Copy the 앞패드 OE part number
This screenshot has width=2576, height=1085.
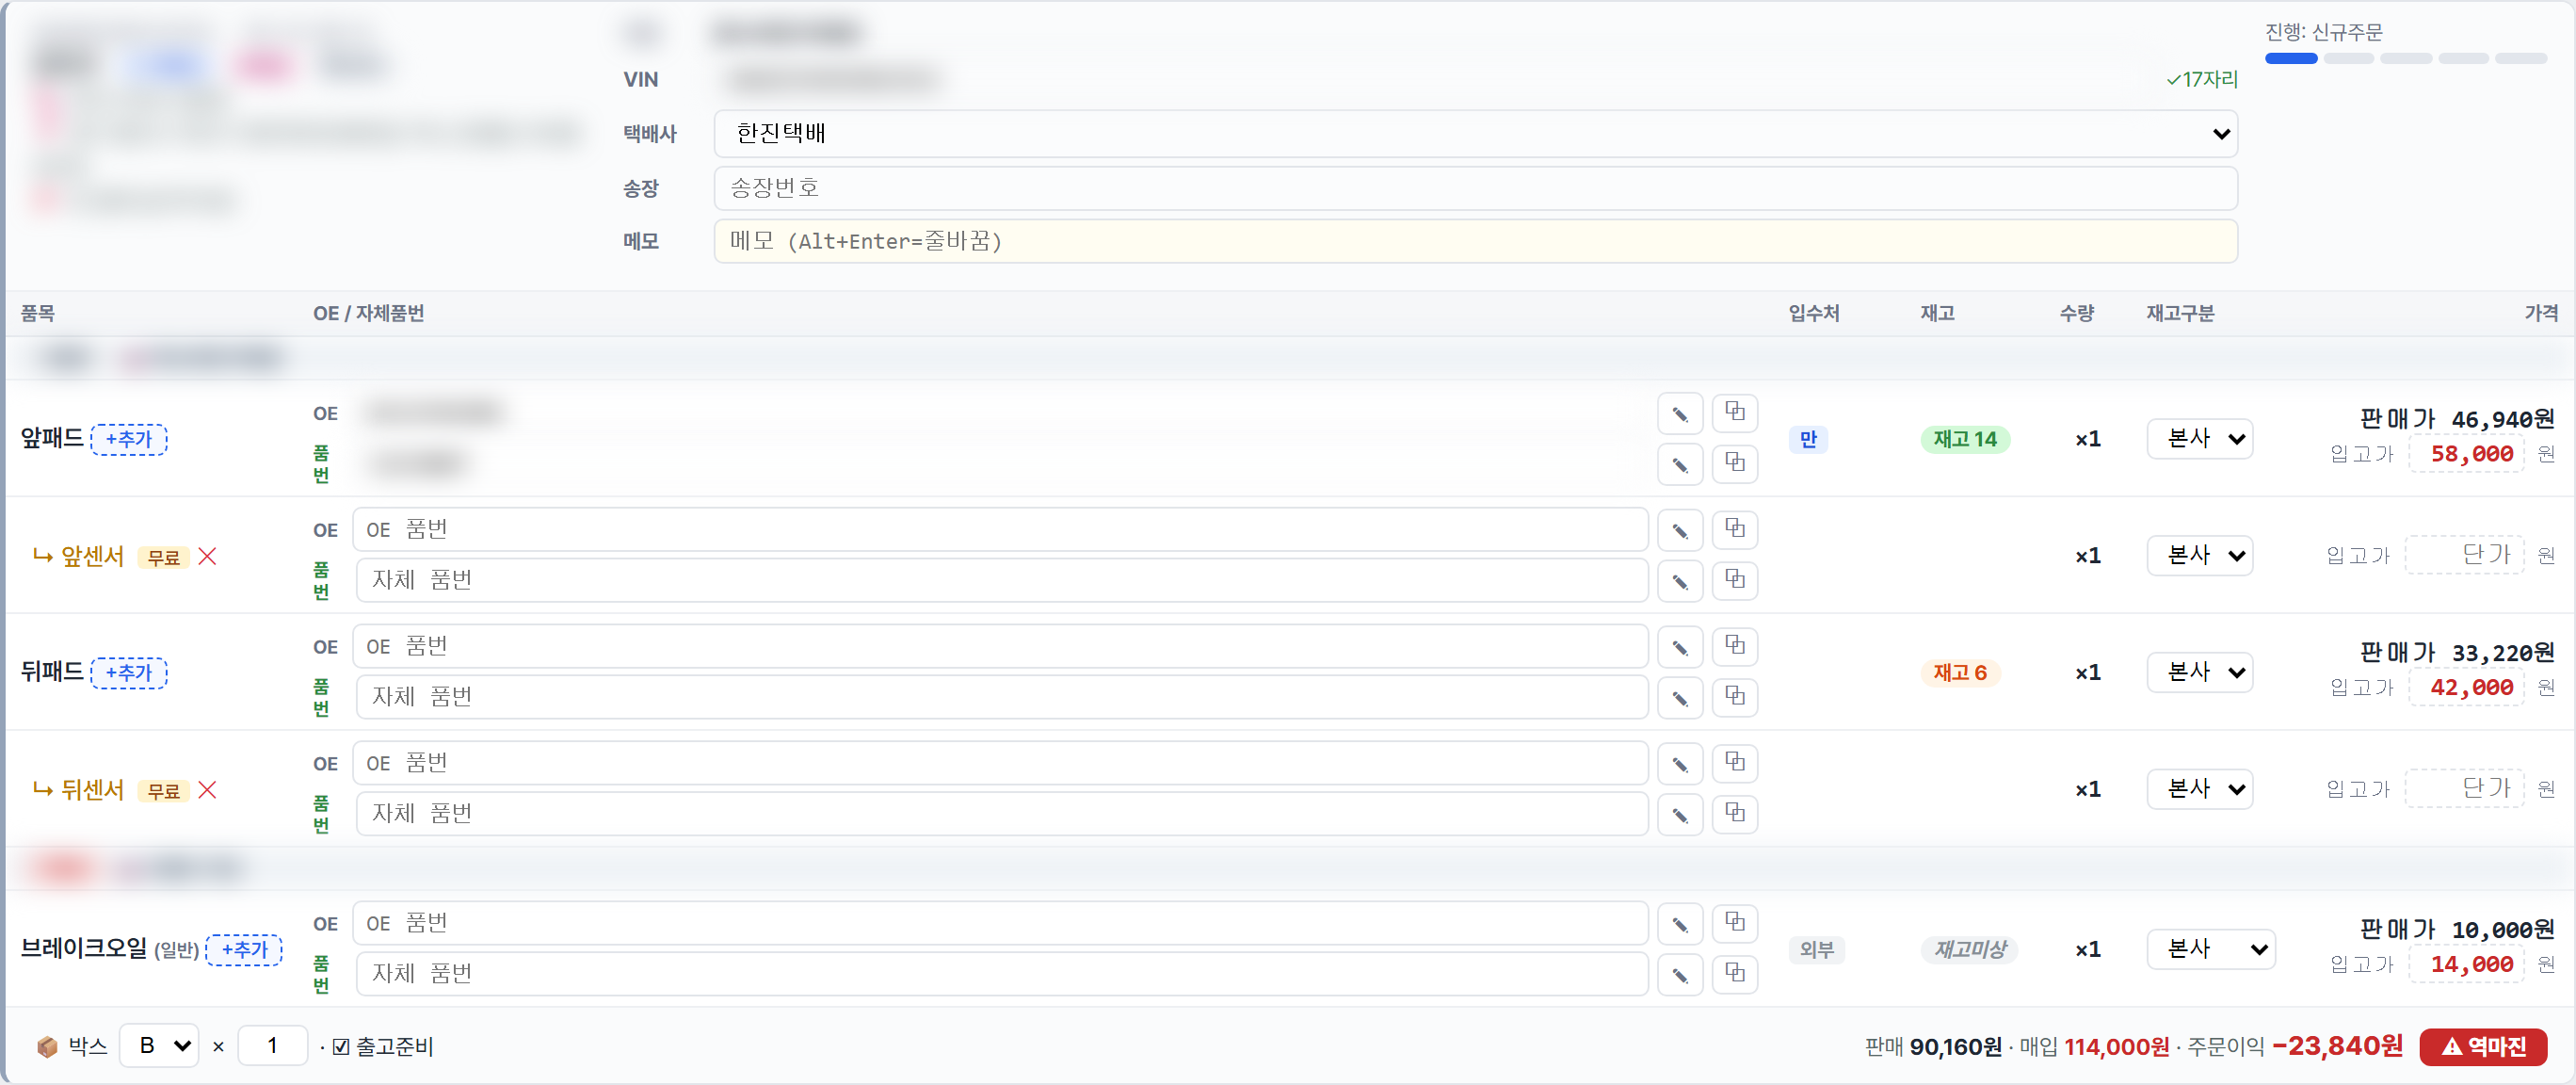[x=1735, y=412]
